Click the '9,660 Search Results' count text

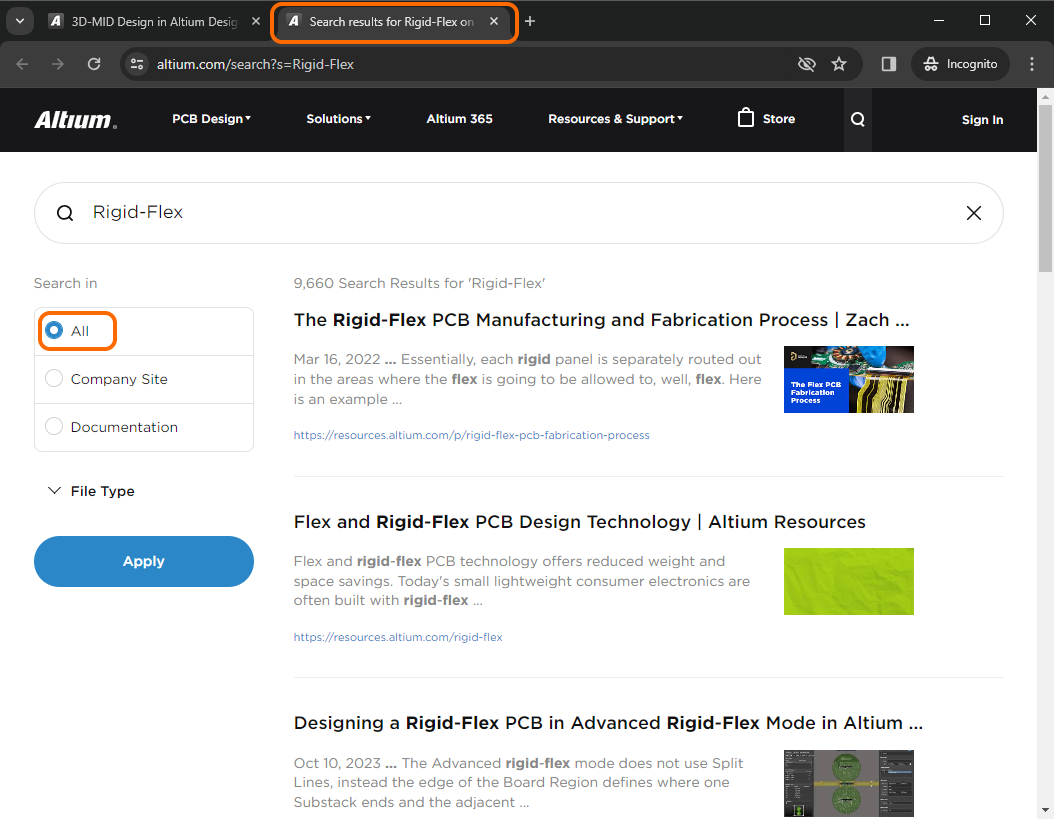419,283
